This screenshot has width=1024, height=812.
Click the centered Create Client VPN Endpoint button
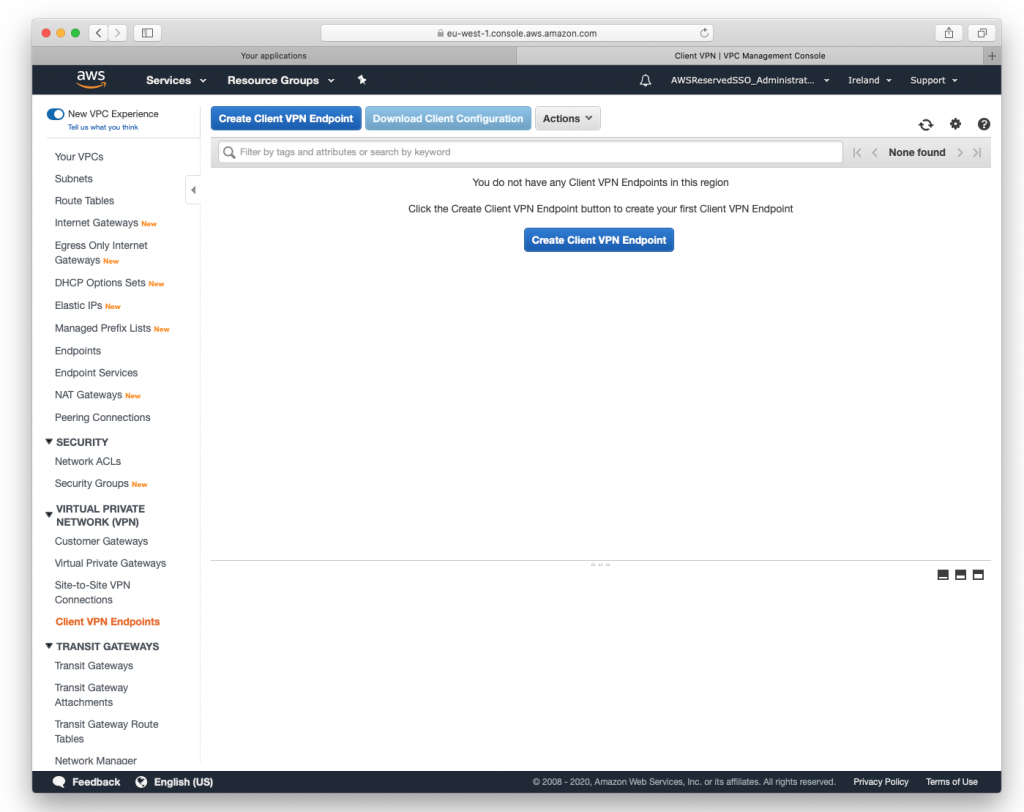(x=599, y=240)
